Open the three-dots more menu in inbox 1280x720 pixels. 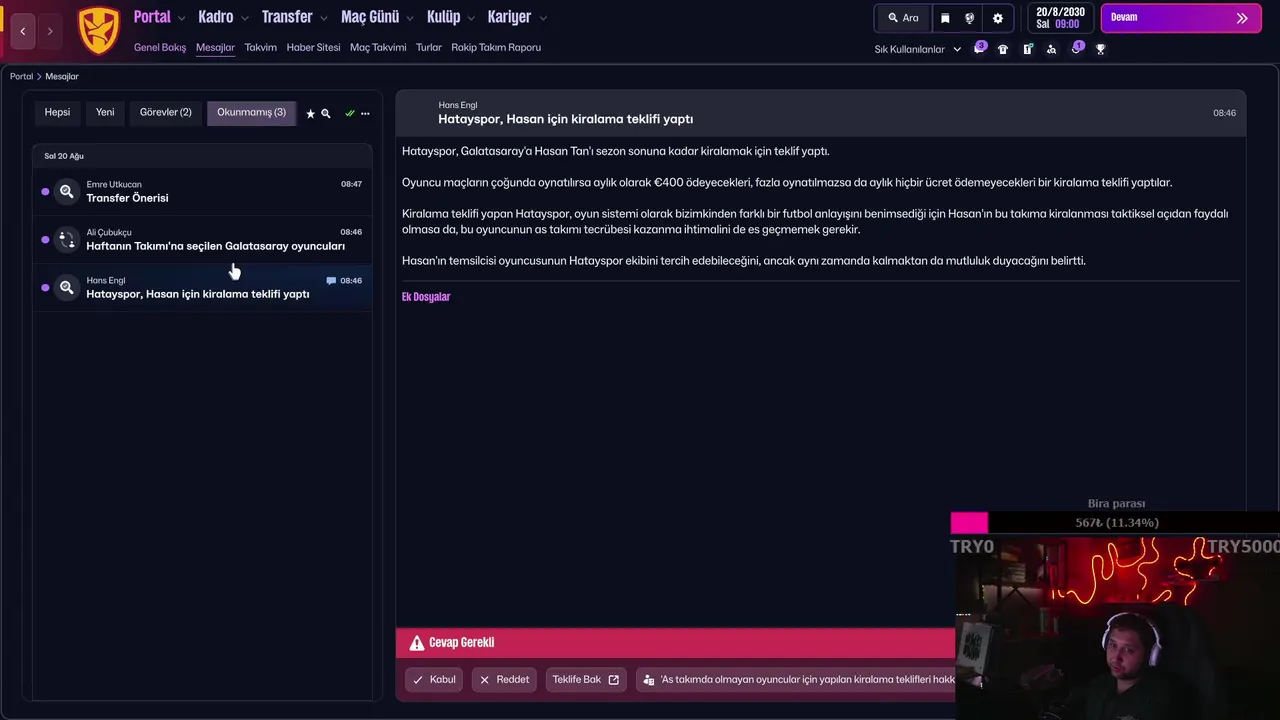click(x=365, y=114)
